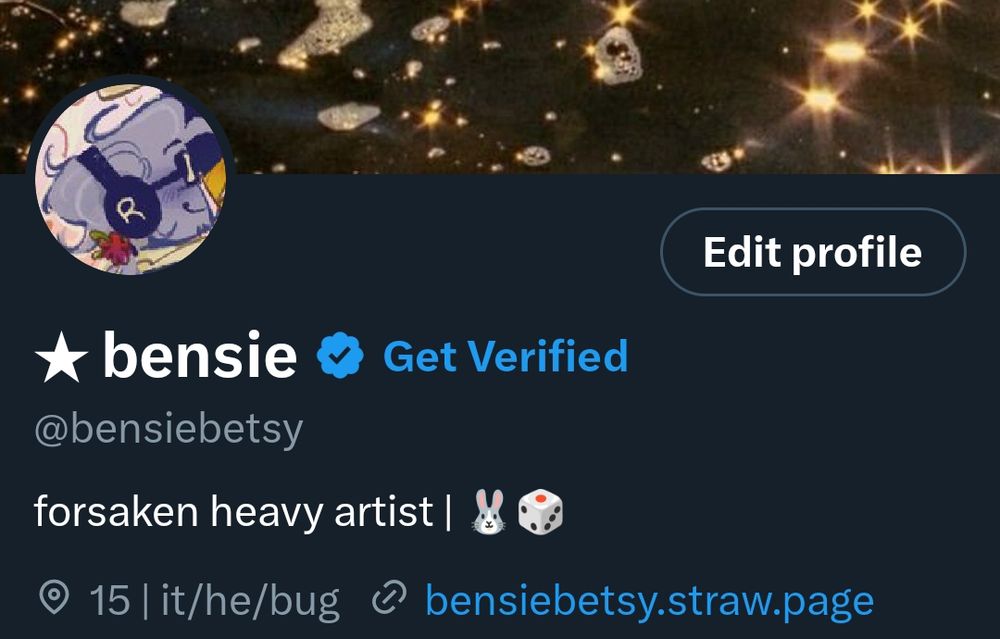Click the rabbit emoji in bio
Viewport: 1000px width, 639px height.
click(x=489, y=511)
